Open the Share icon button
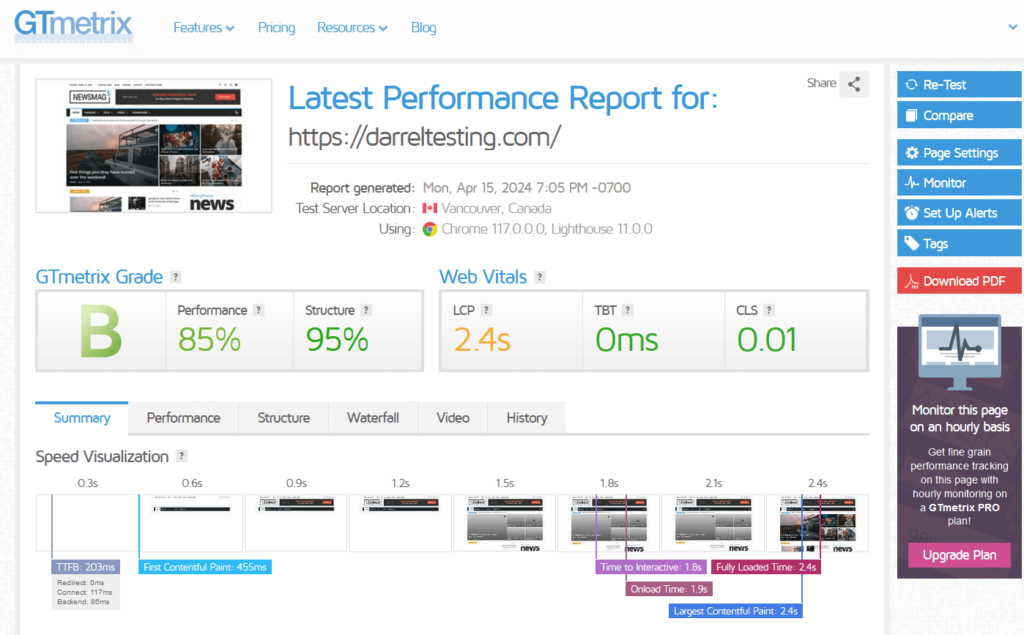The height and width of the screenshot is (635, 1024). point(854,84)
